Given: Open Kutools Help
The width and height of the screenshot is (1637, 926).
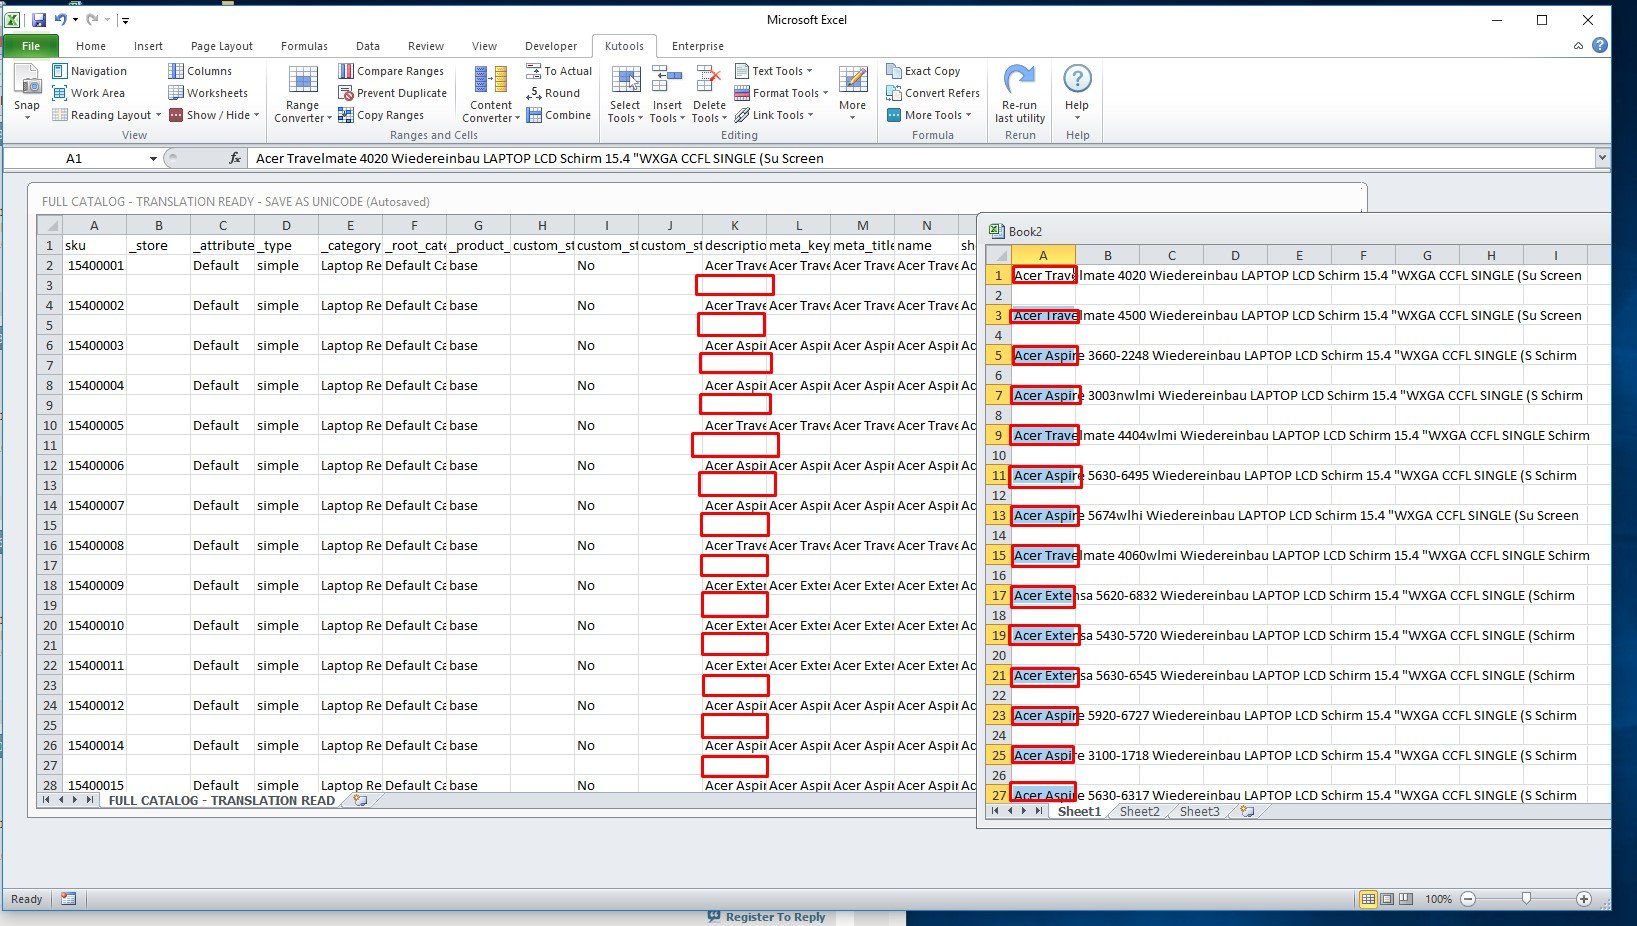Looking at the screenshot, I should (x=1077, y=92).
